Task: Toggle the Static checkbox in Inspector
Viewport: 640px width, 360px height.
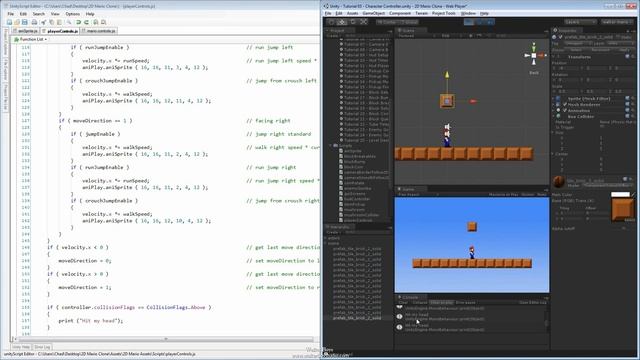Action: click(x=618, y=37)
